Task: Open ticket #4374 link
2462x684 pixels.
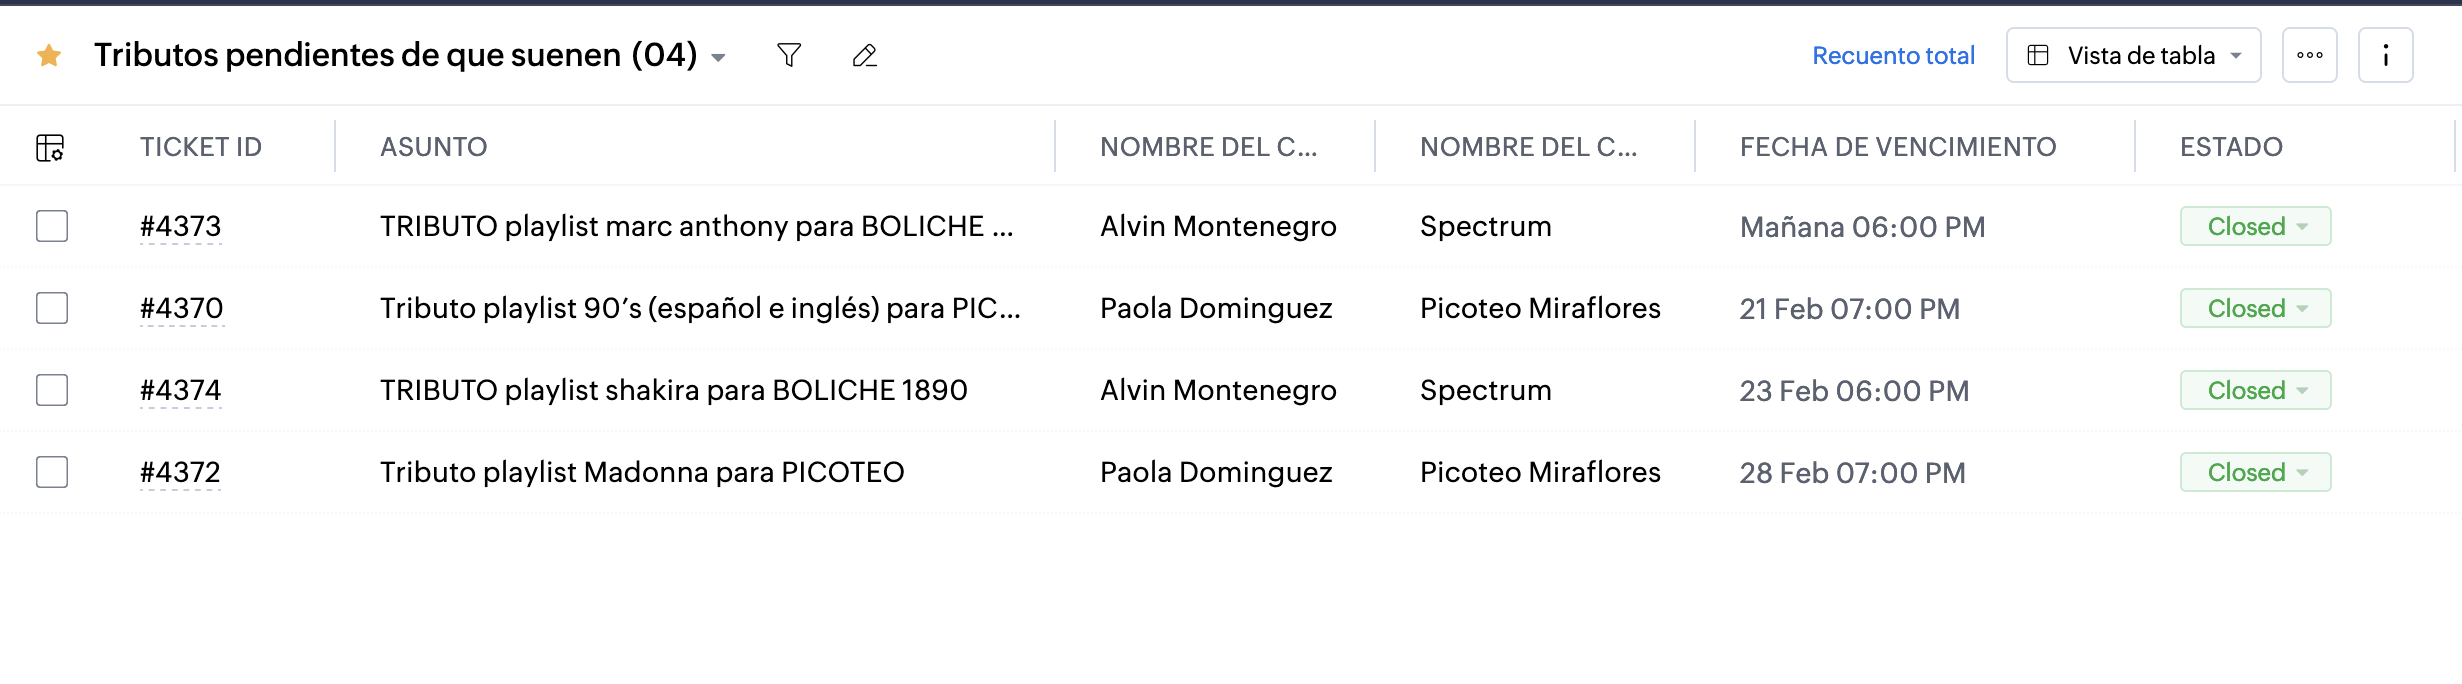Action: click(181, 390)
